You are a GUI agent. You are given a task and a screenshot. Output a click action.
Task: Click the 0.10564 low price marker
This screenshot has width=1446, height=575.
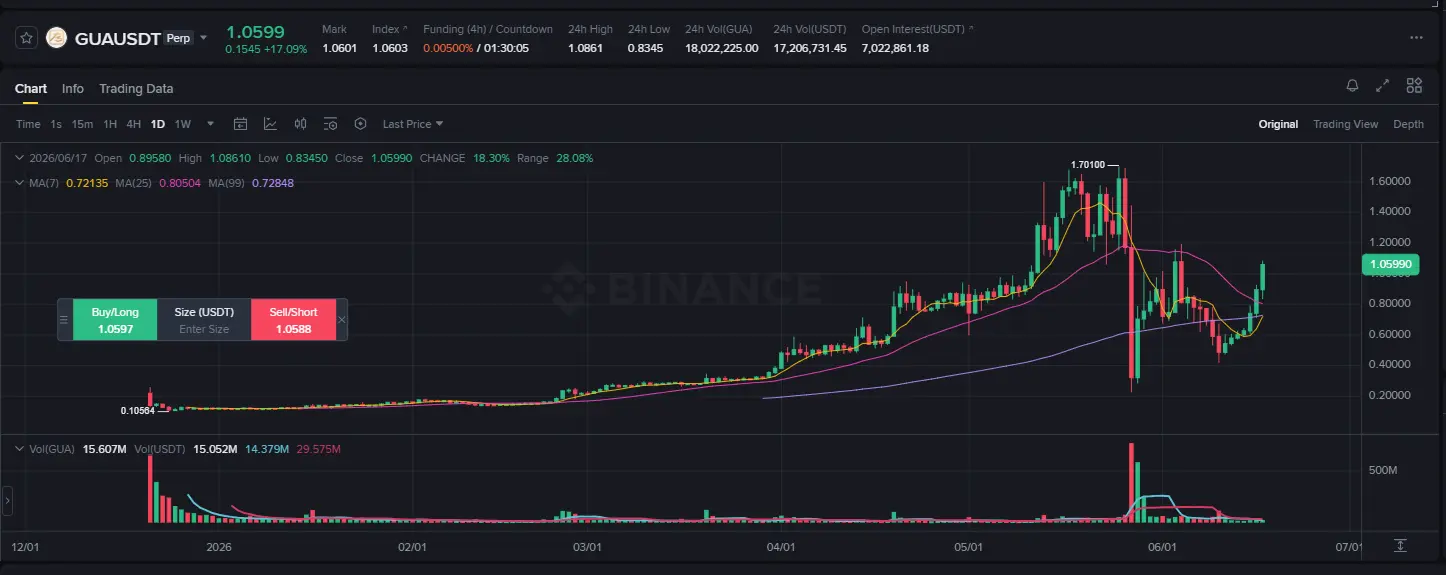tap(138, 411)
